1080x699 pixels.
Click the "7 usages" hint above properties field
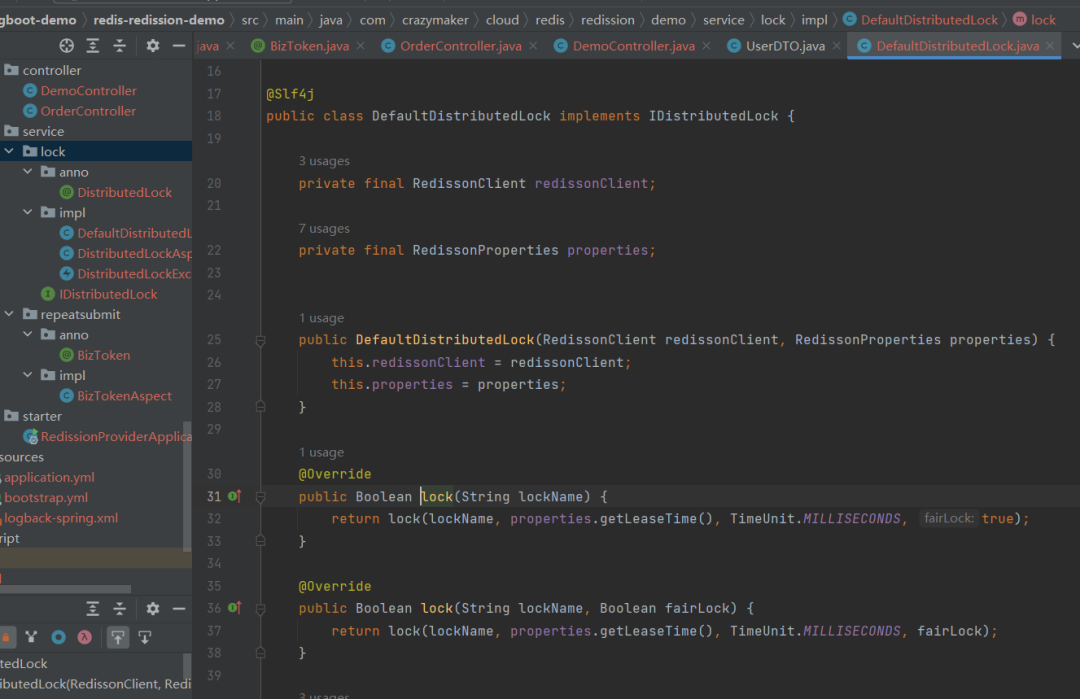point(324,228)
